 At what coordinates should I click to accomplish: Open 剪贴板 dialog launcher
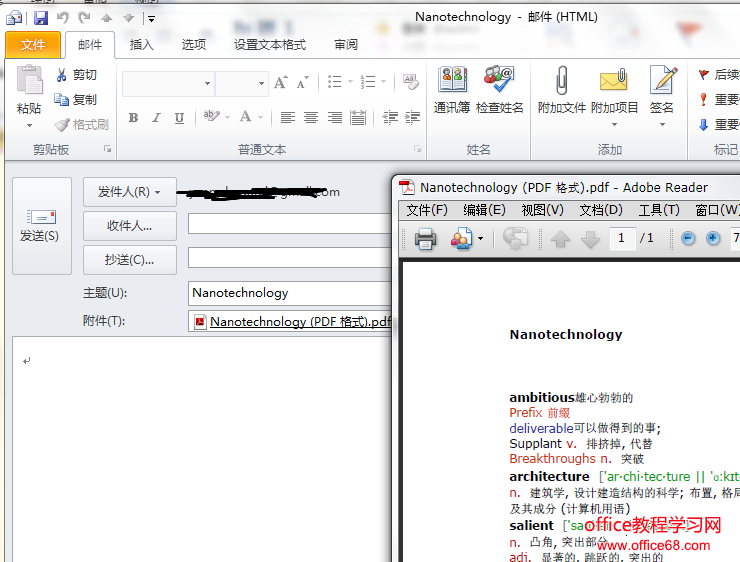(x=108, y=149)
